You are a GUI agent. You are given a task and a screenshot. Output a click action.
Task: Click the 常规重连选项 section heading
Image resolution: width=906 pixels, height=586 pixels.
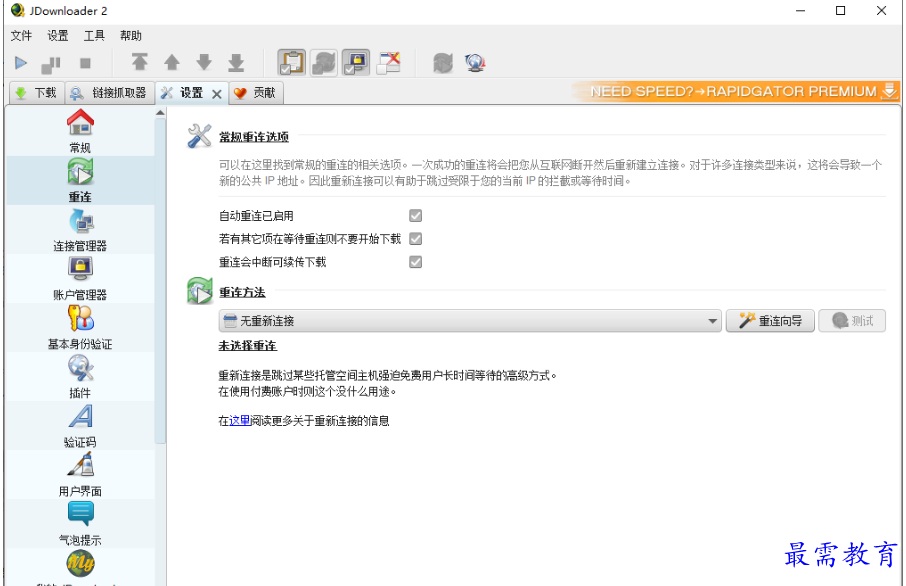click(x=254, y=137)
